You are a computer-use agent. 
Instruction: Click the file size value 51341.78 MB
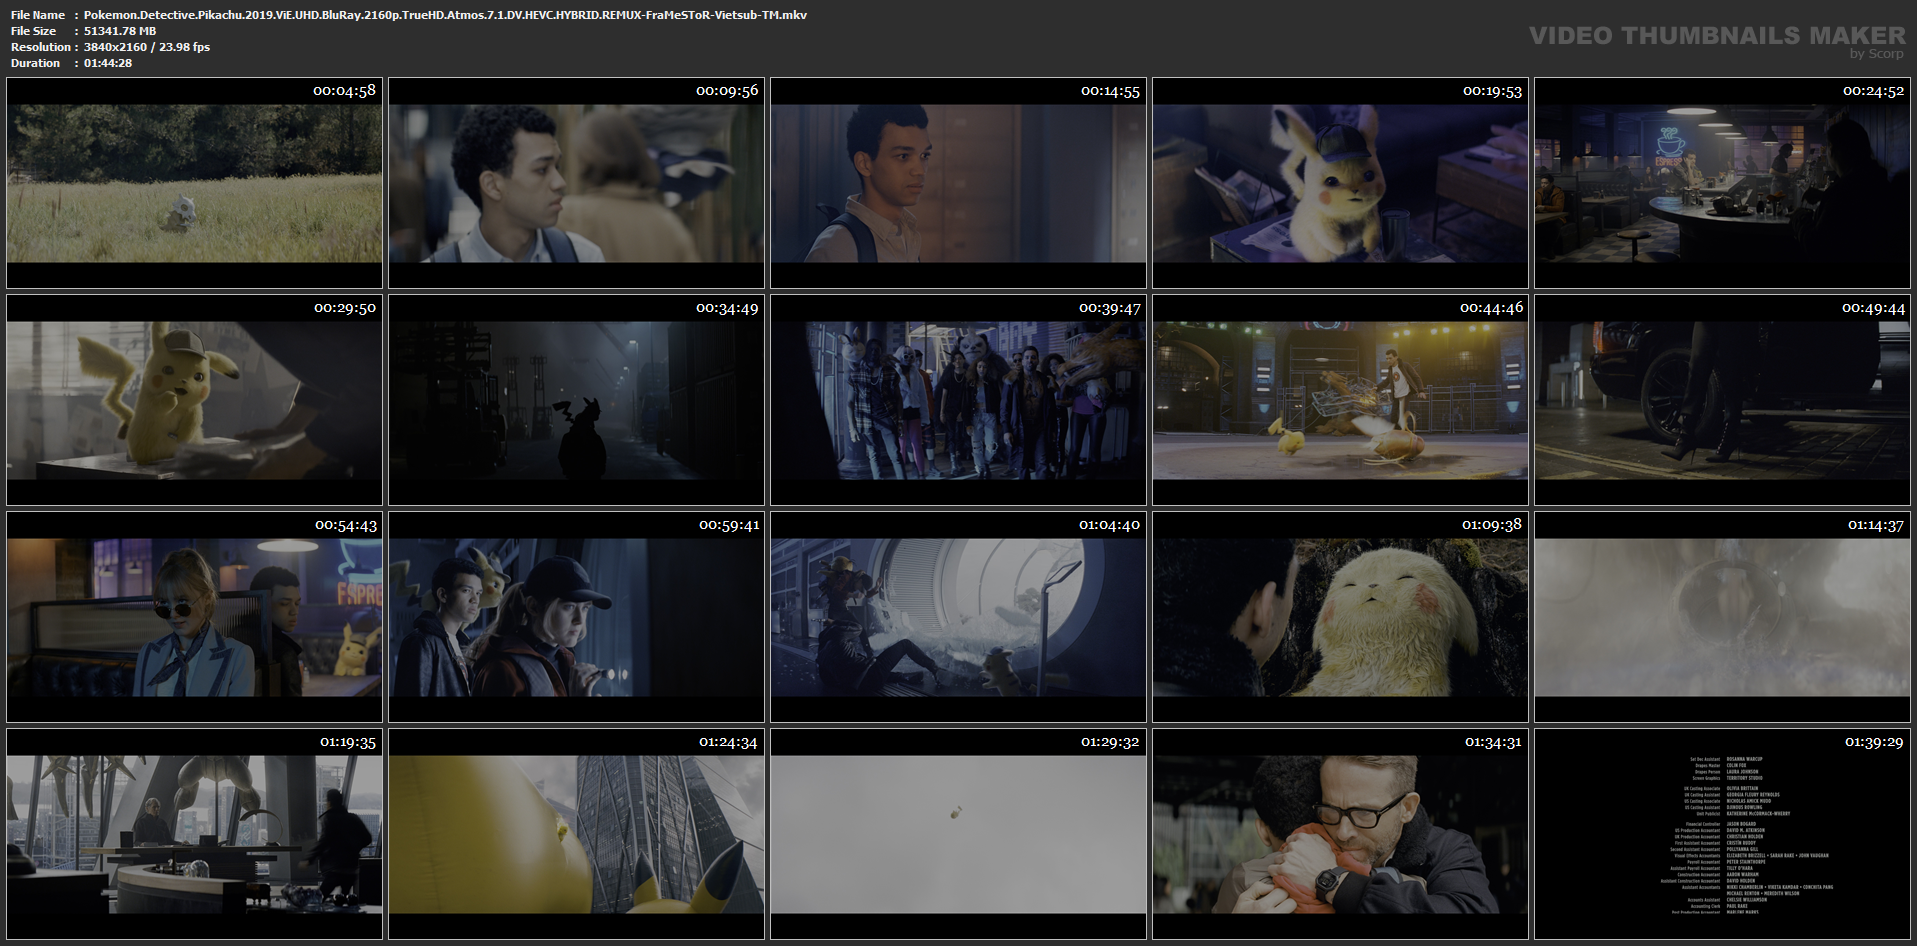pyautogui.click(x=120, y=31)
